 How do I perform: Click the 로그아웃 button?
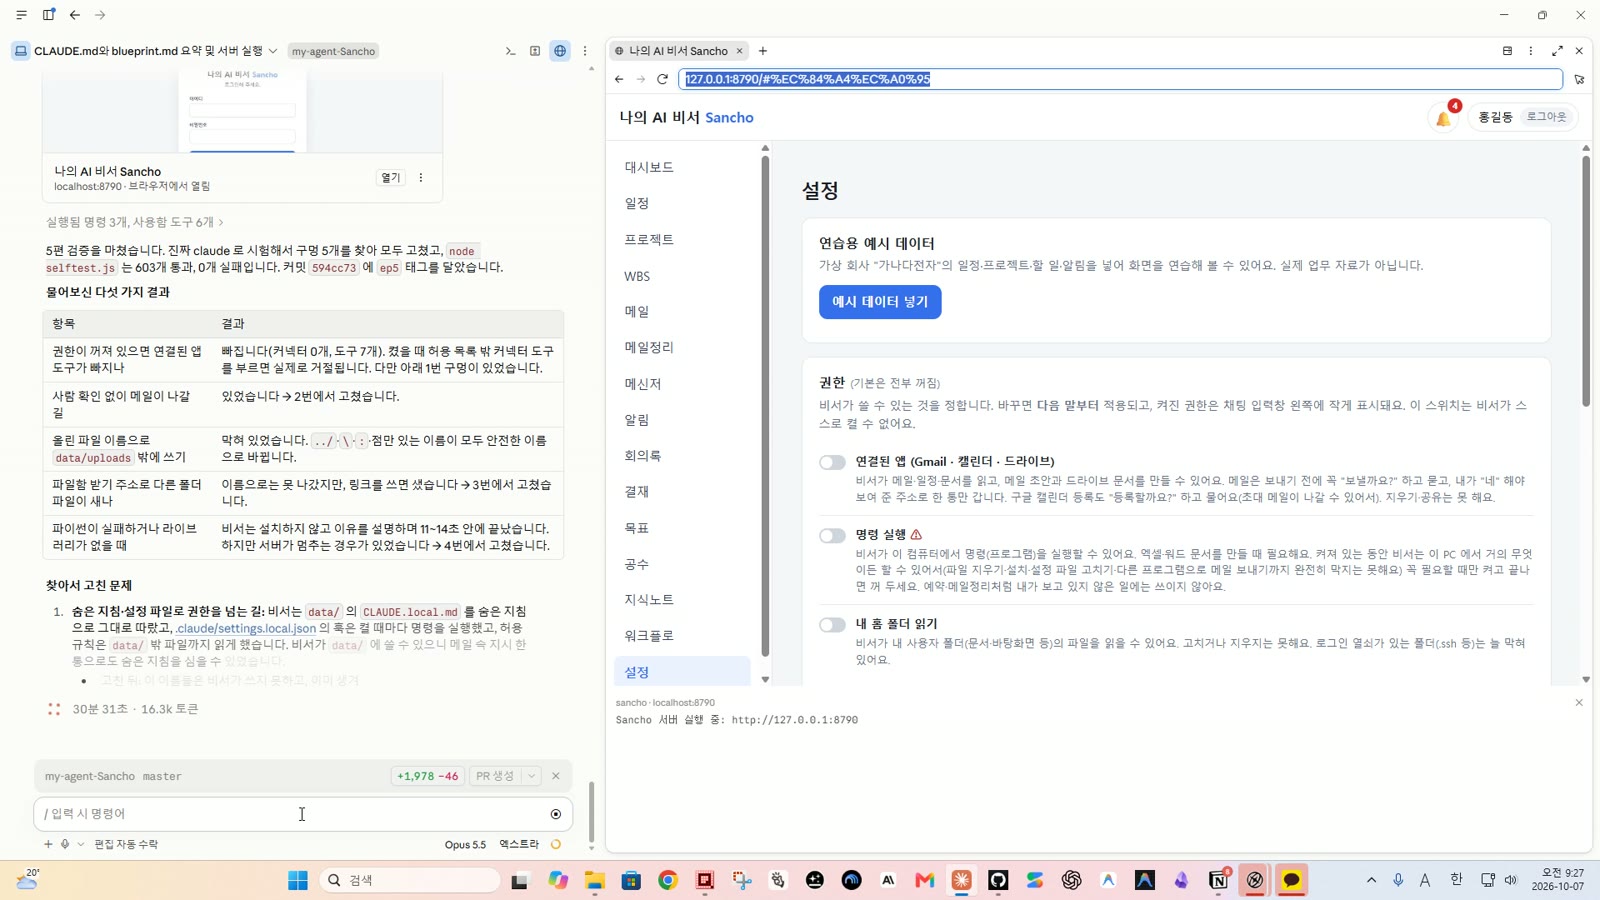(x=1546, y=117)
